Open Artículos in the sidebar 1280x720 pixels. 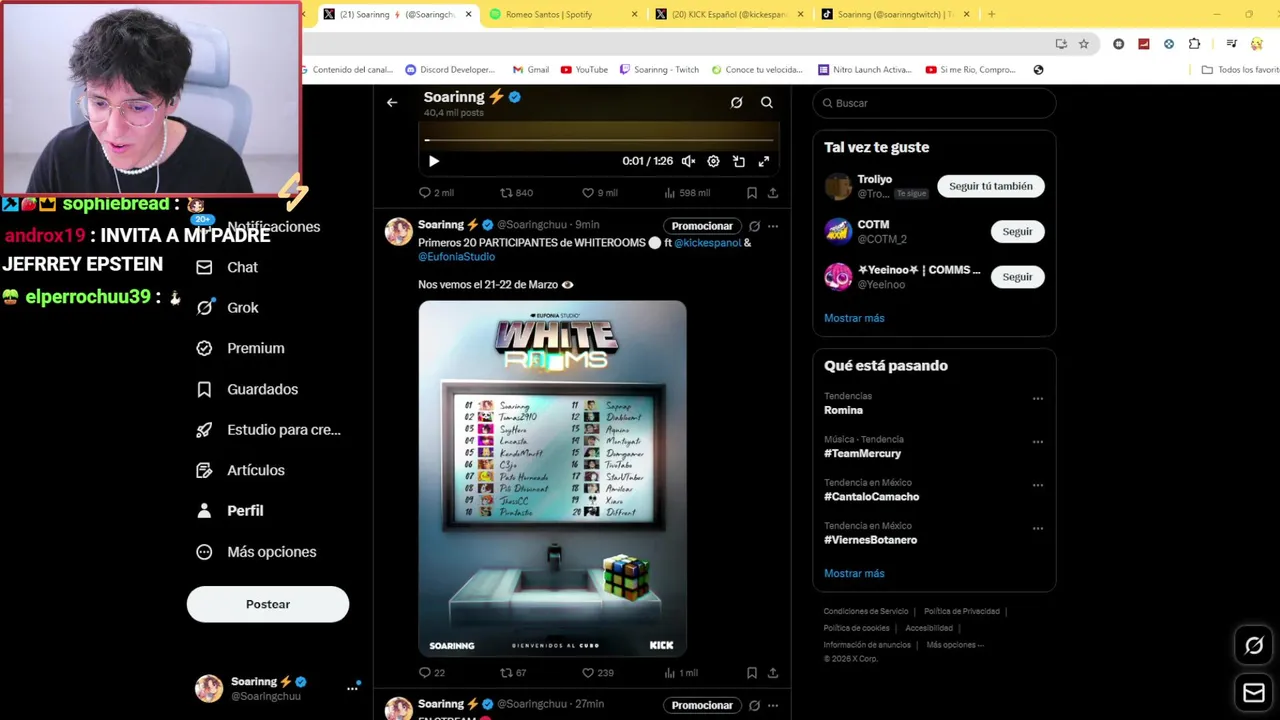pyautogui.click(x=241, y=470)
